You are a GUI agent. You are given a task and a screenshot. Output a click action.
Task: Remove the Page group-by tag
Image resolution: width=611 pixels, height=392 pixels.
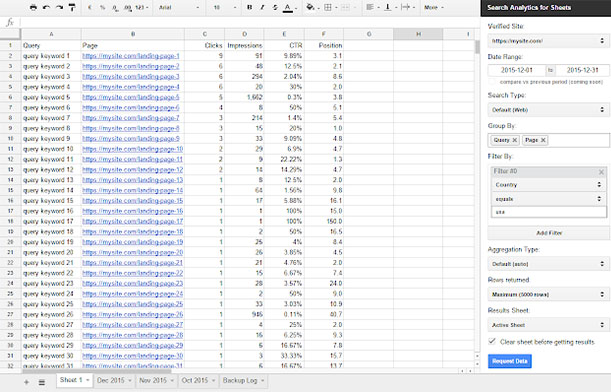point(543,140)
